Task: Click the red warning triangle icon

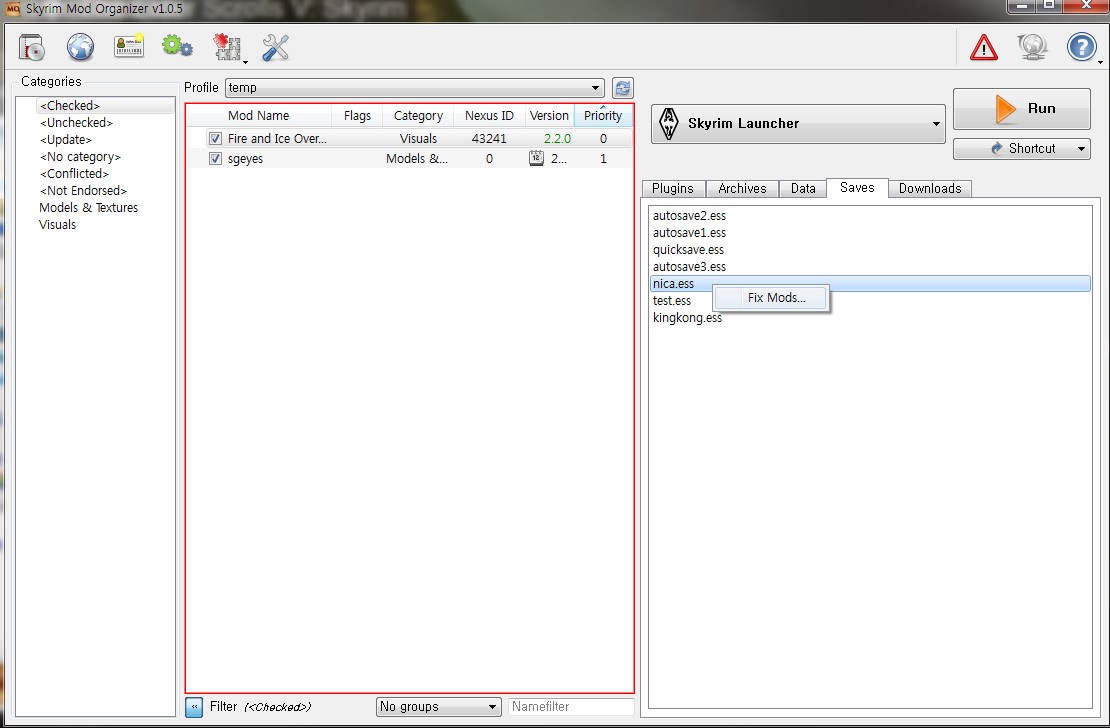Action: coord(983,48)
